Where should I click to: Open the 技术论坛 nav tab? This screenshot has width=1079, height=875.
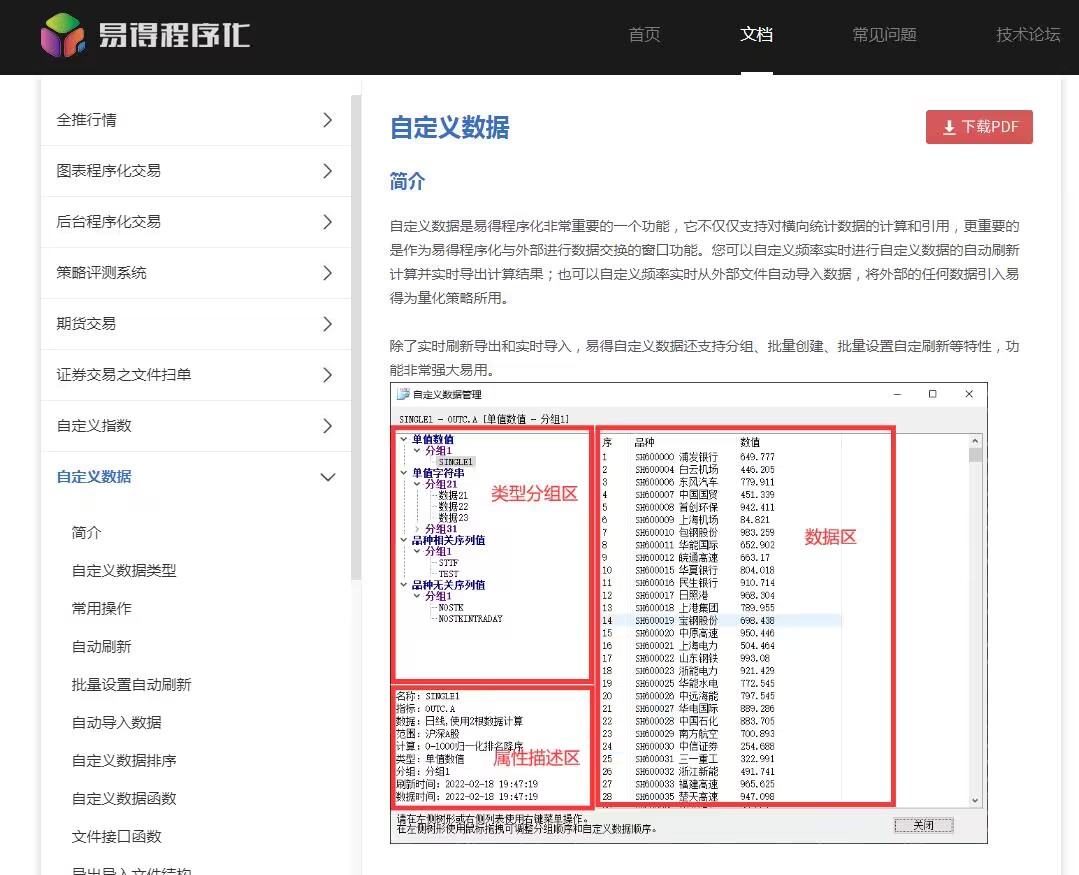[x=1028, y=34]
